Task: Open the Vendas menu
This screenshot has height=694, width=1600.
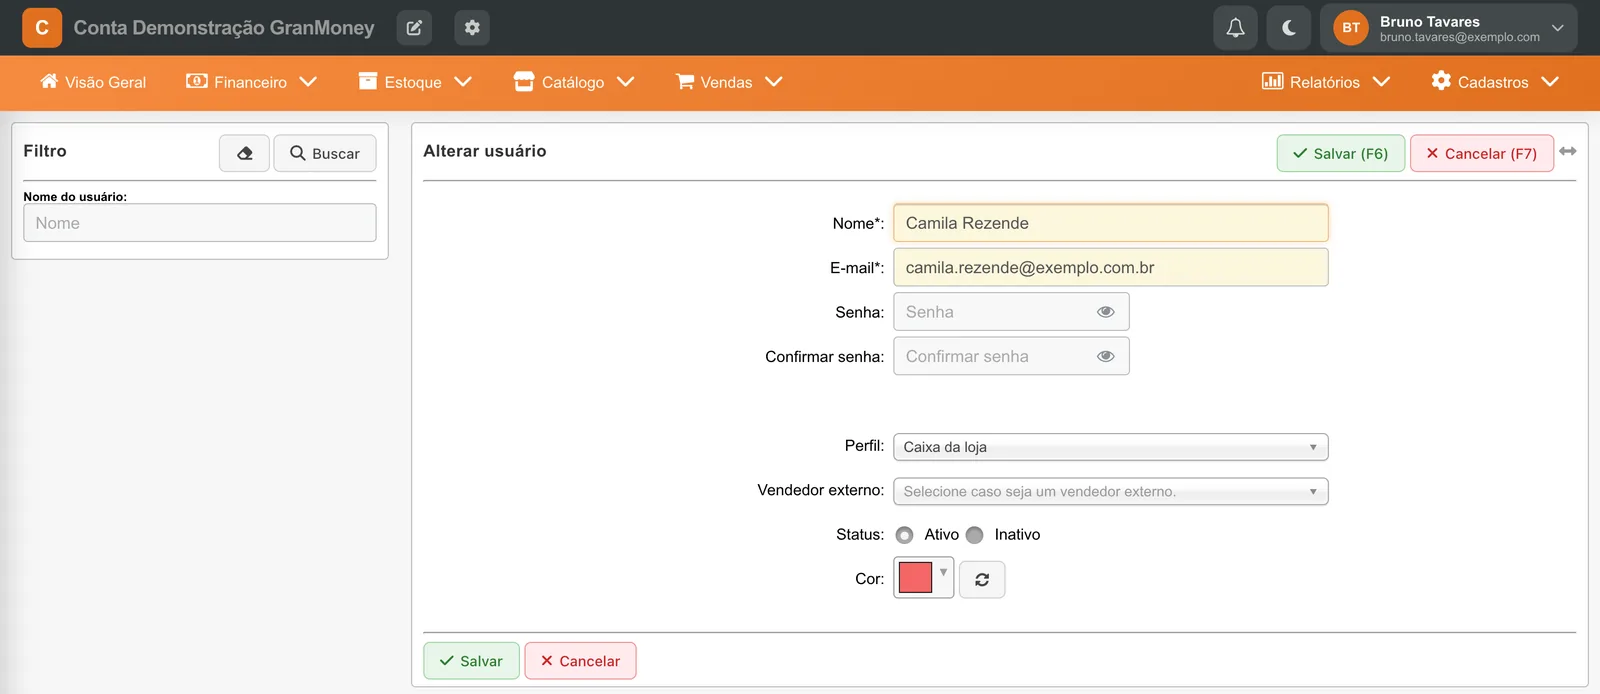Action: pyautogui.click(x=729, y=82)
